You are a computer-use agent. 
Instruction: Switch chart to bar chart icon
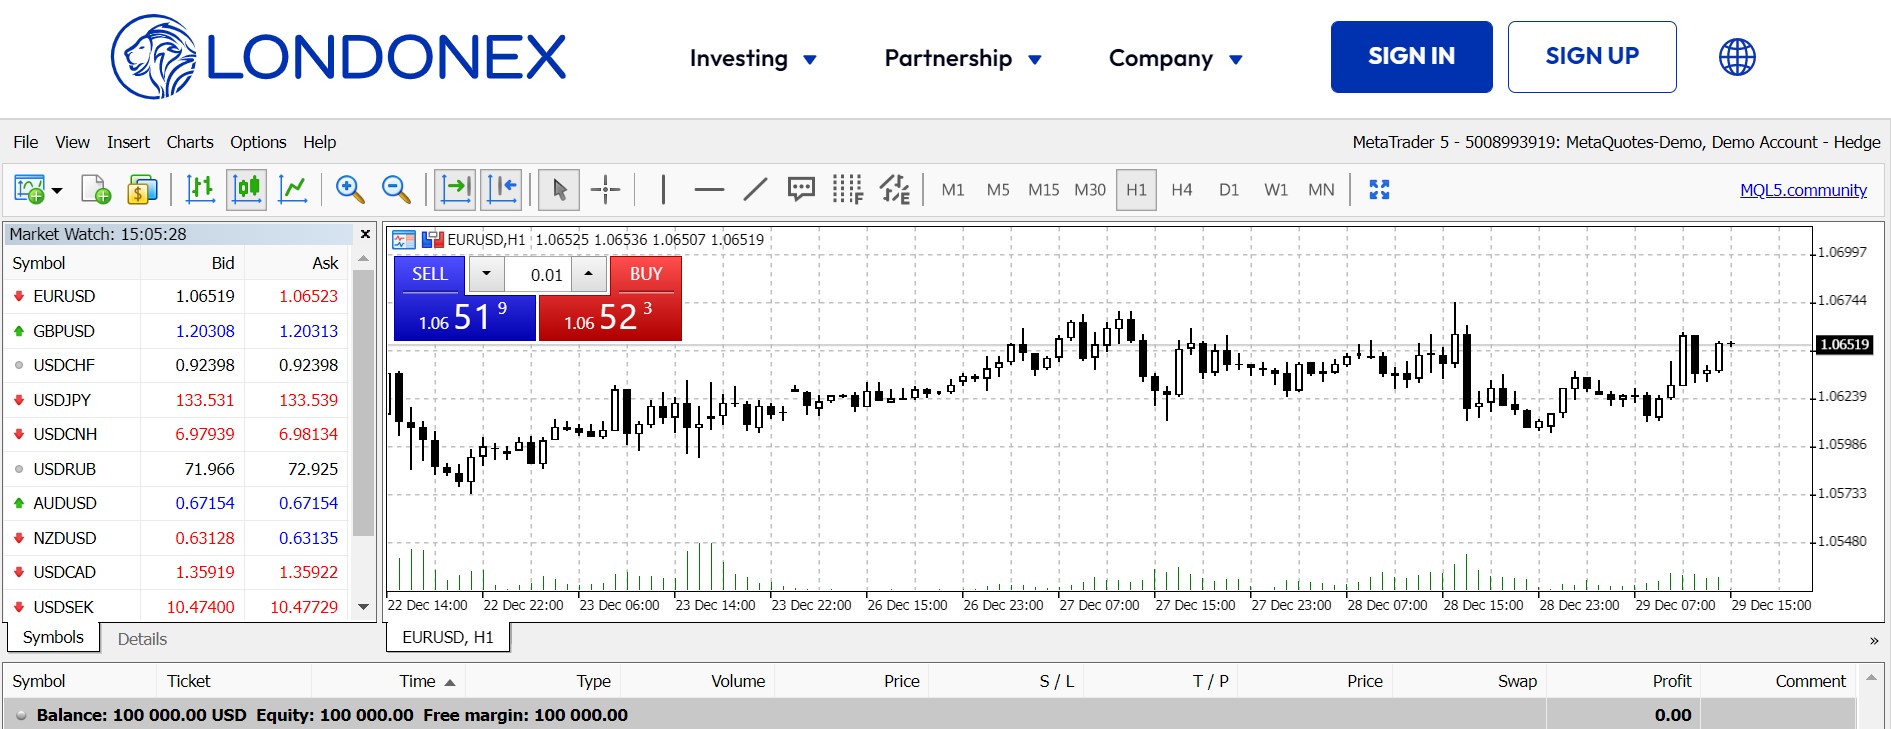[200, 189]
